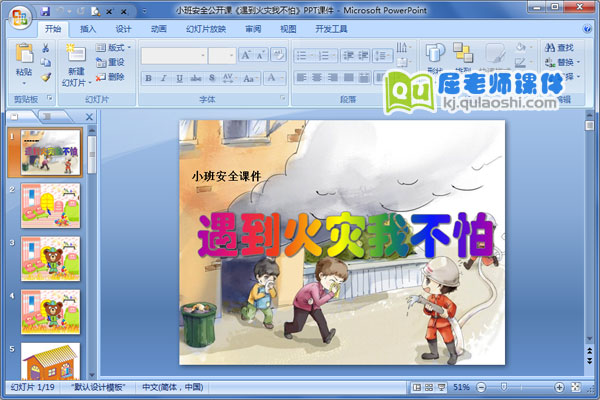Screen dimensions: 600x400
Task: Activate the Format Painter brush
Action: coord(46,77)
